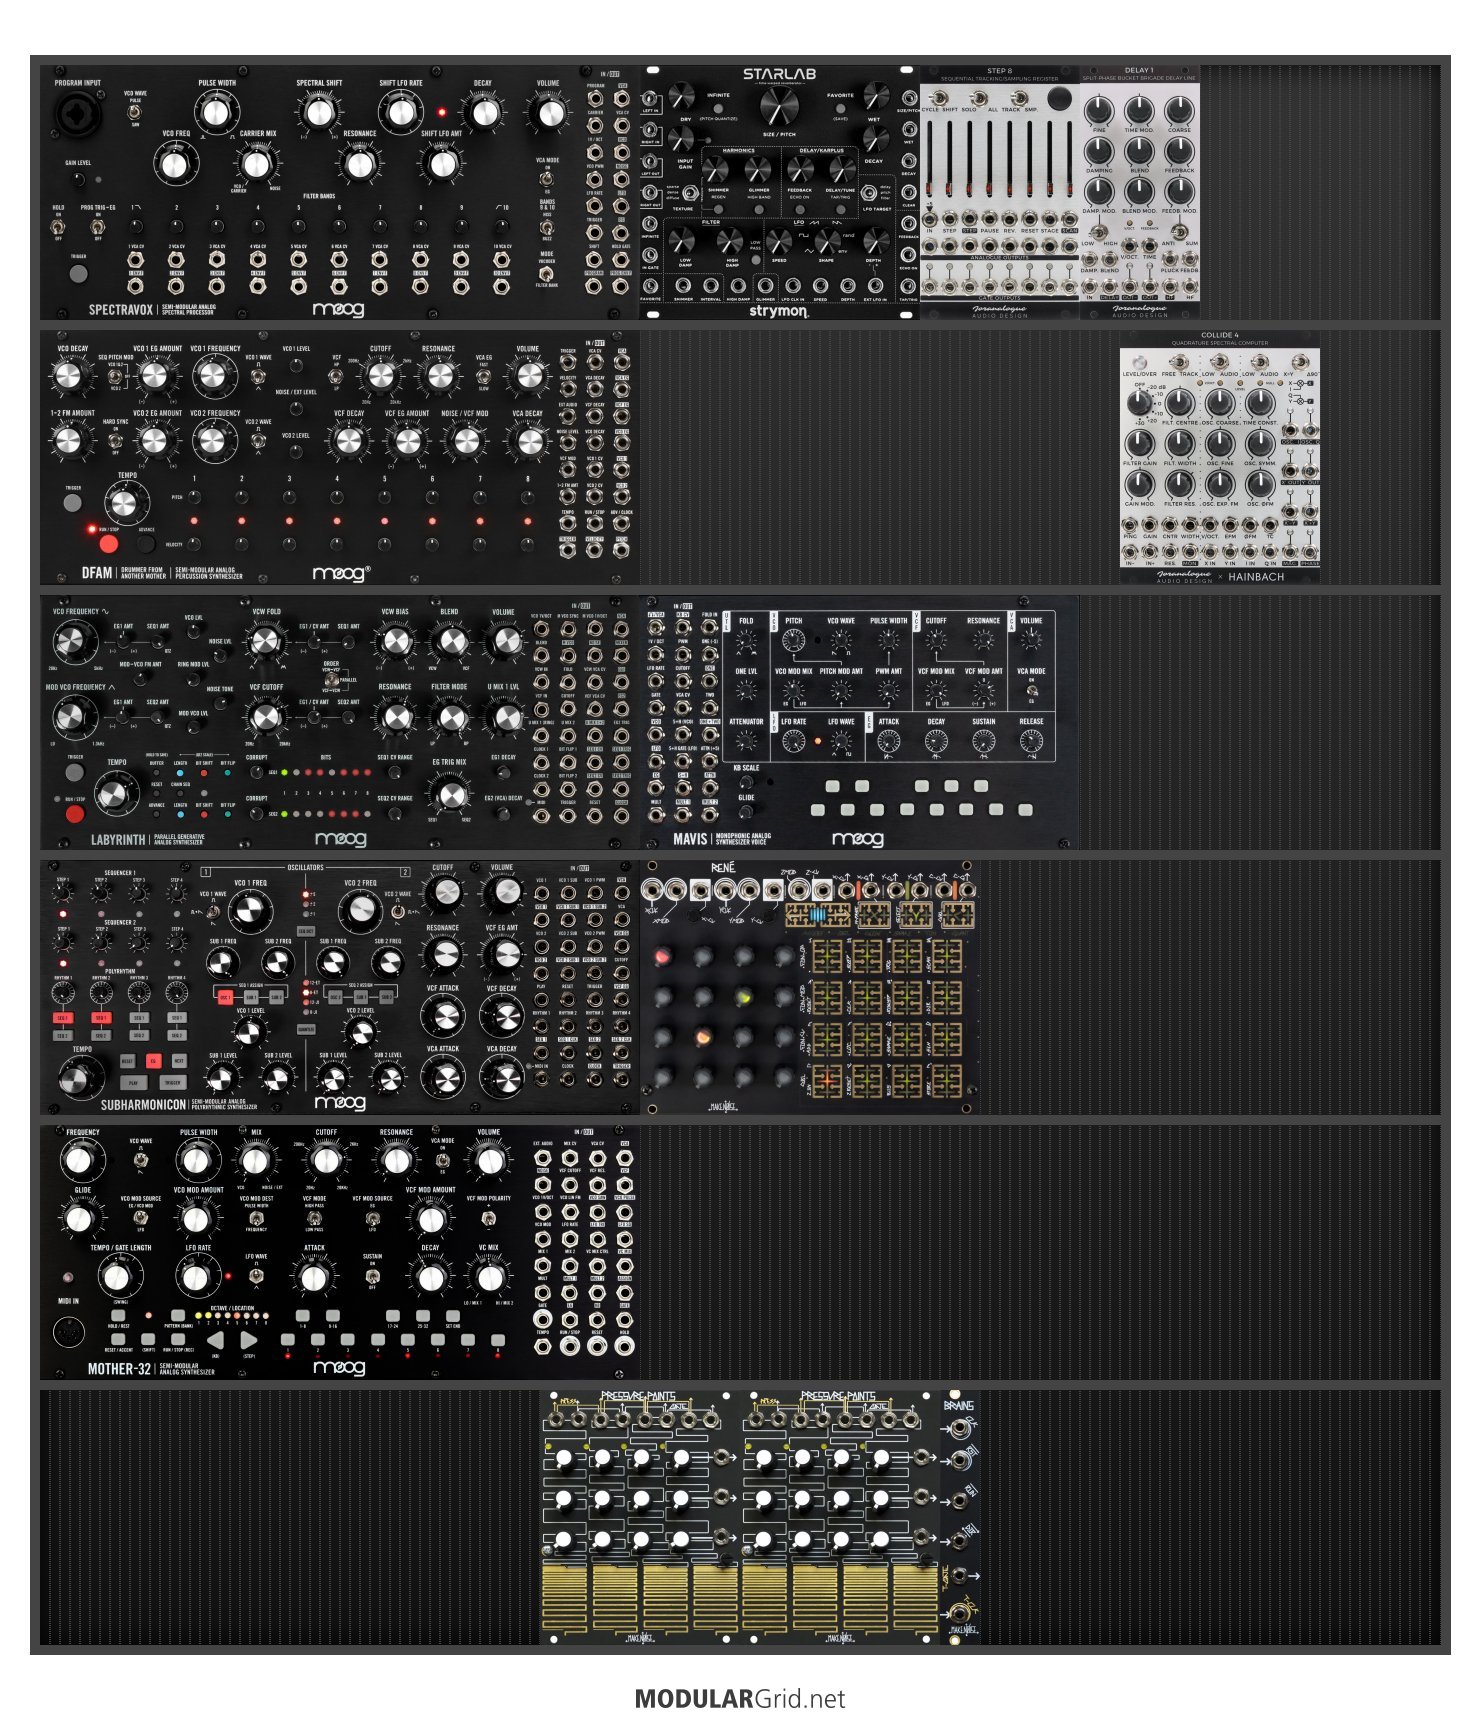Click the Labyrinth VCW Fold knob

tap(265, 641)
